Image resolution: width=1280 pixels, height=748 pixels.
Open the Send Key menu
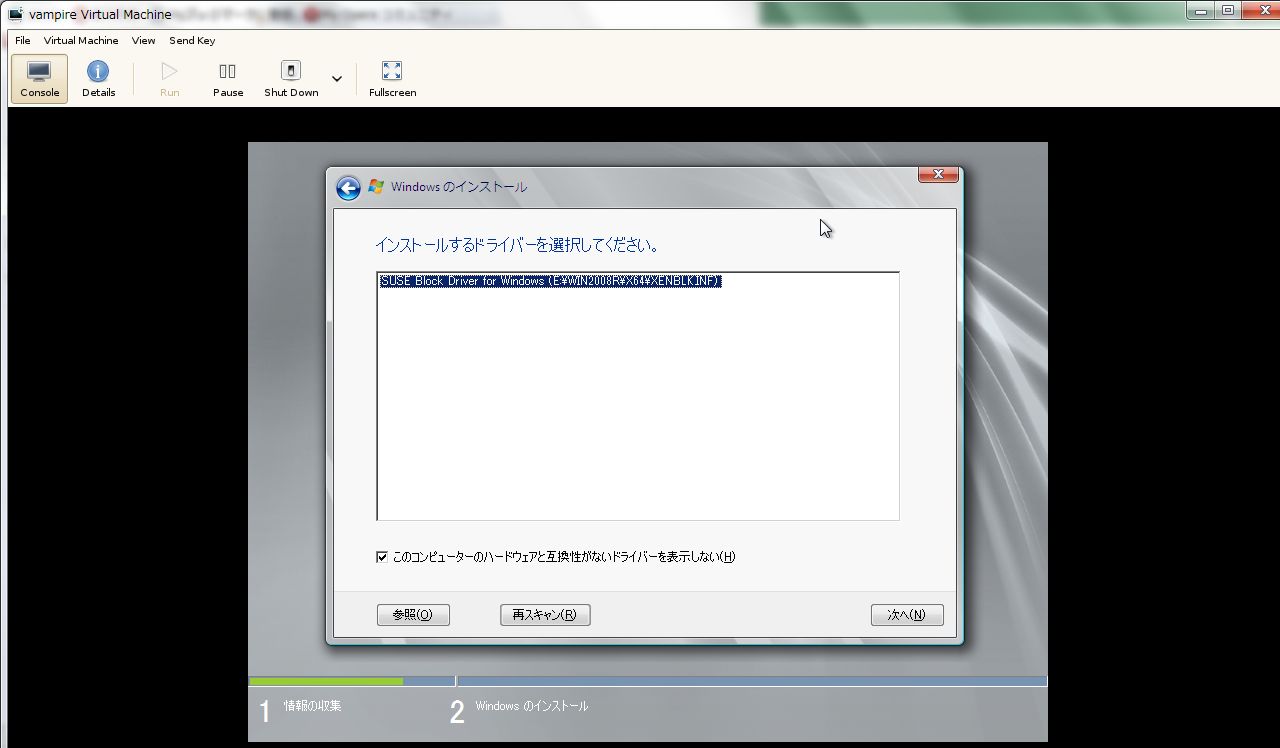(192, 40)
